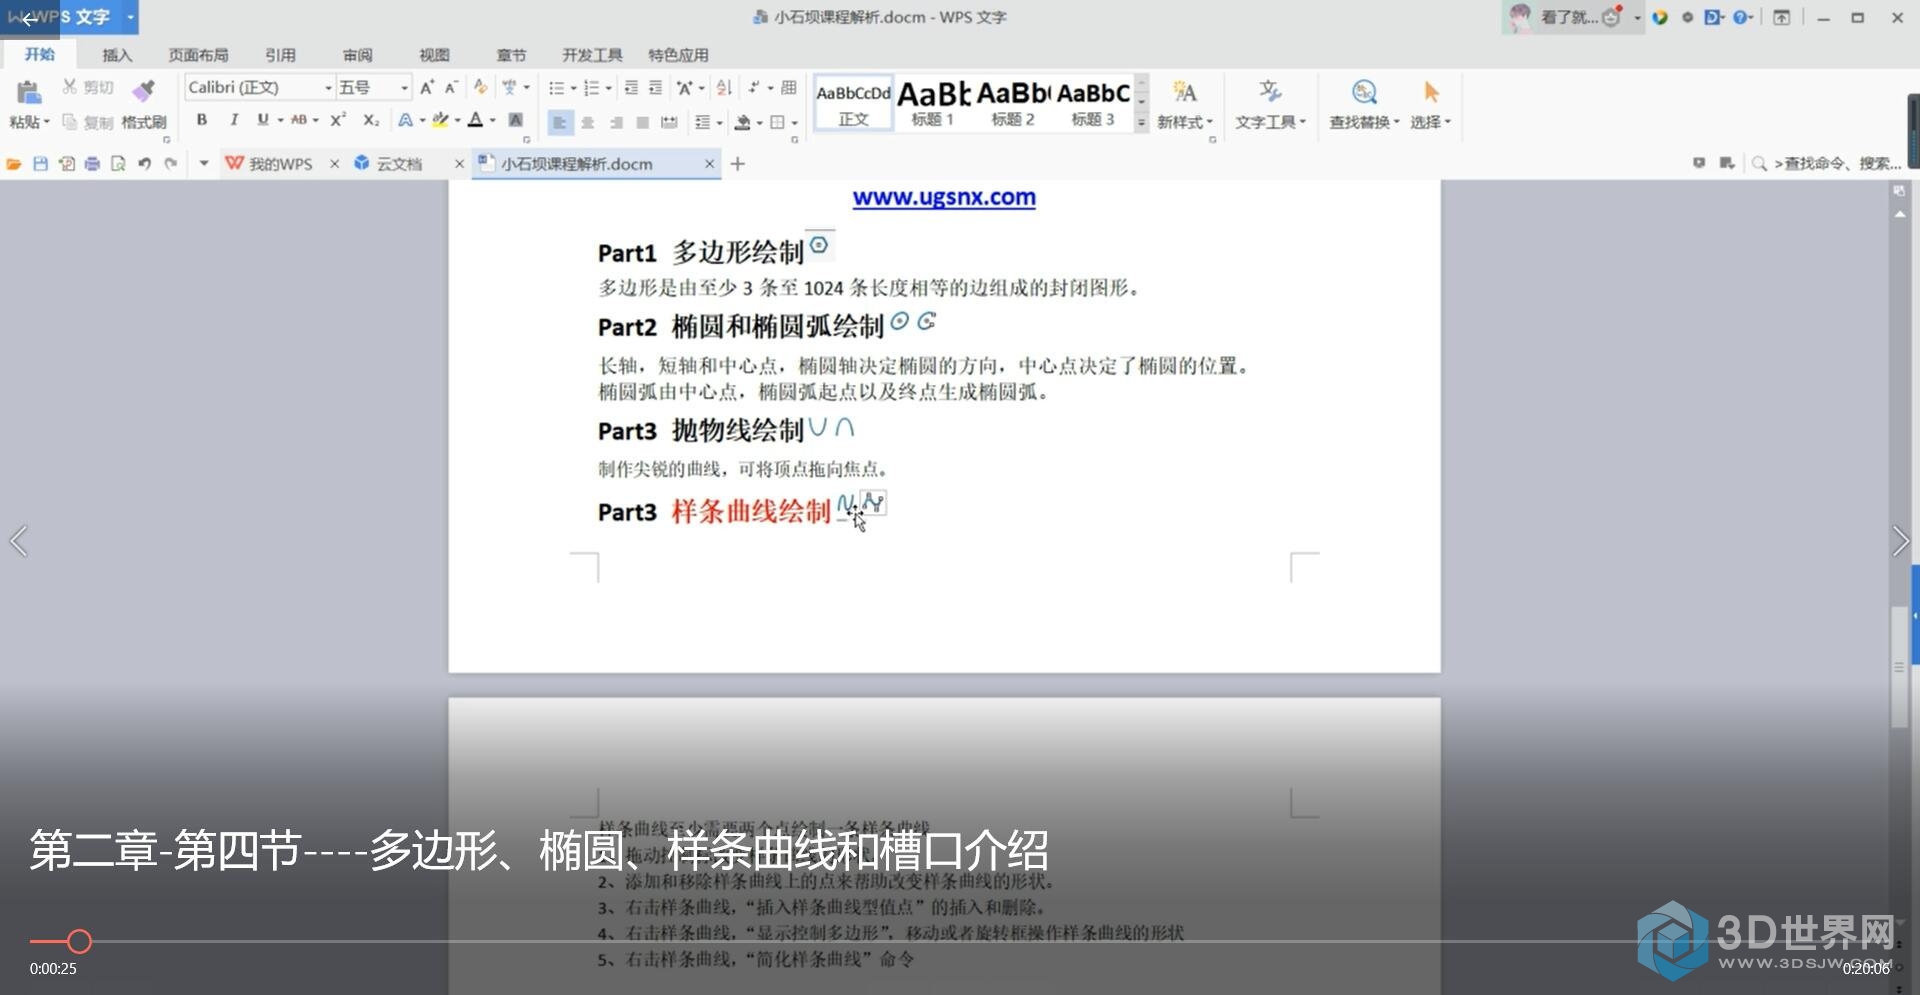Image resolution: width=1920 pixels, height=995 pixels.
Task: Toggle align left paragraph button
Action: pos(560,122)
